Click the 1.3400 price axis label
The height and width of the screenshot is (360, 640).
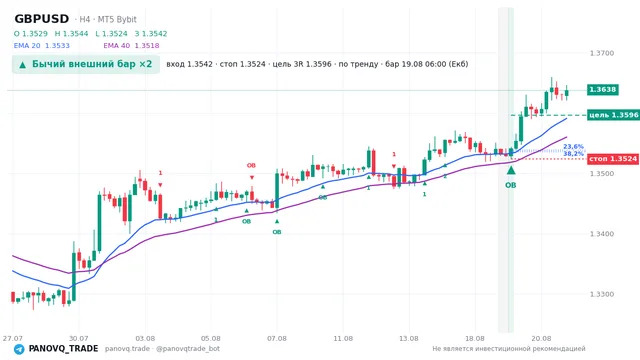pyautogui.click(x=602, y=234)
